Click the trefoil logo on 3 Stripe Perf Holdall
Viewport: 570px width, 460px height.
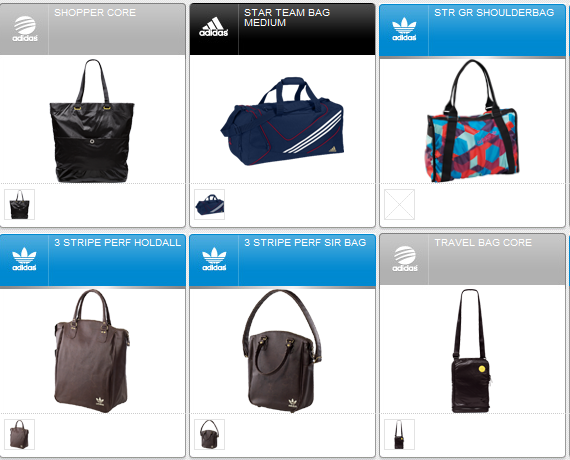[24, 259]
